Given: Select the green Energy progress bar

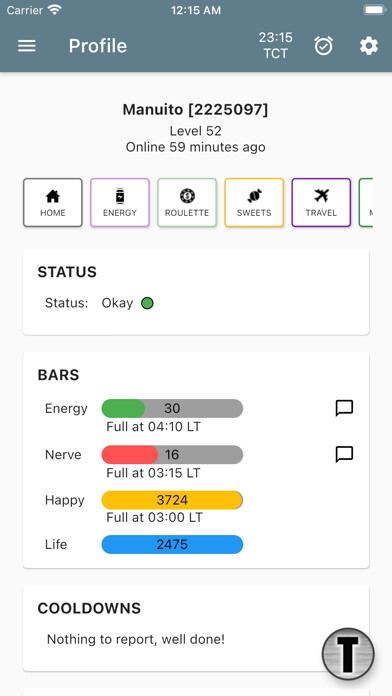Looking at the screenshot, I should coord(172,408).
